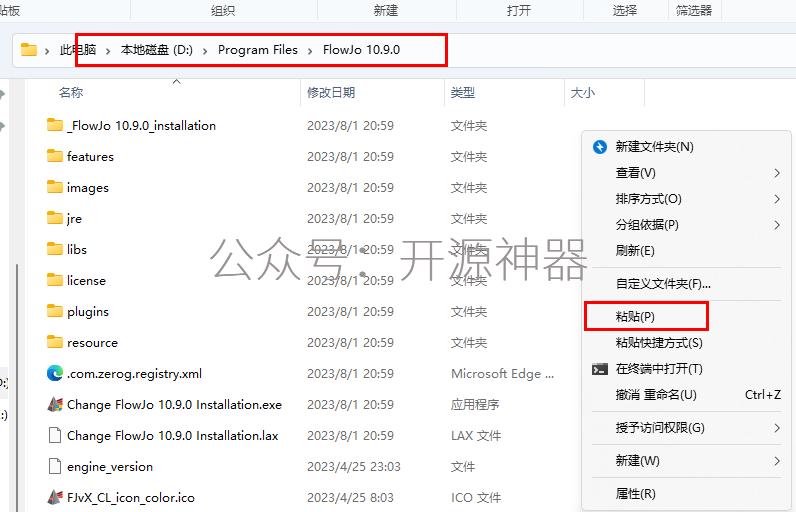Expand the chevron after 此电脑 breadcrumb
The height and width of the screenshot is (512, 796).
coord(108,51)
